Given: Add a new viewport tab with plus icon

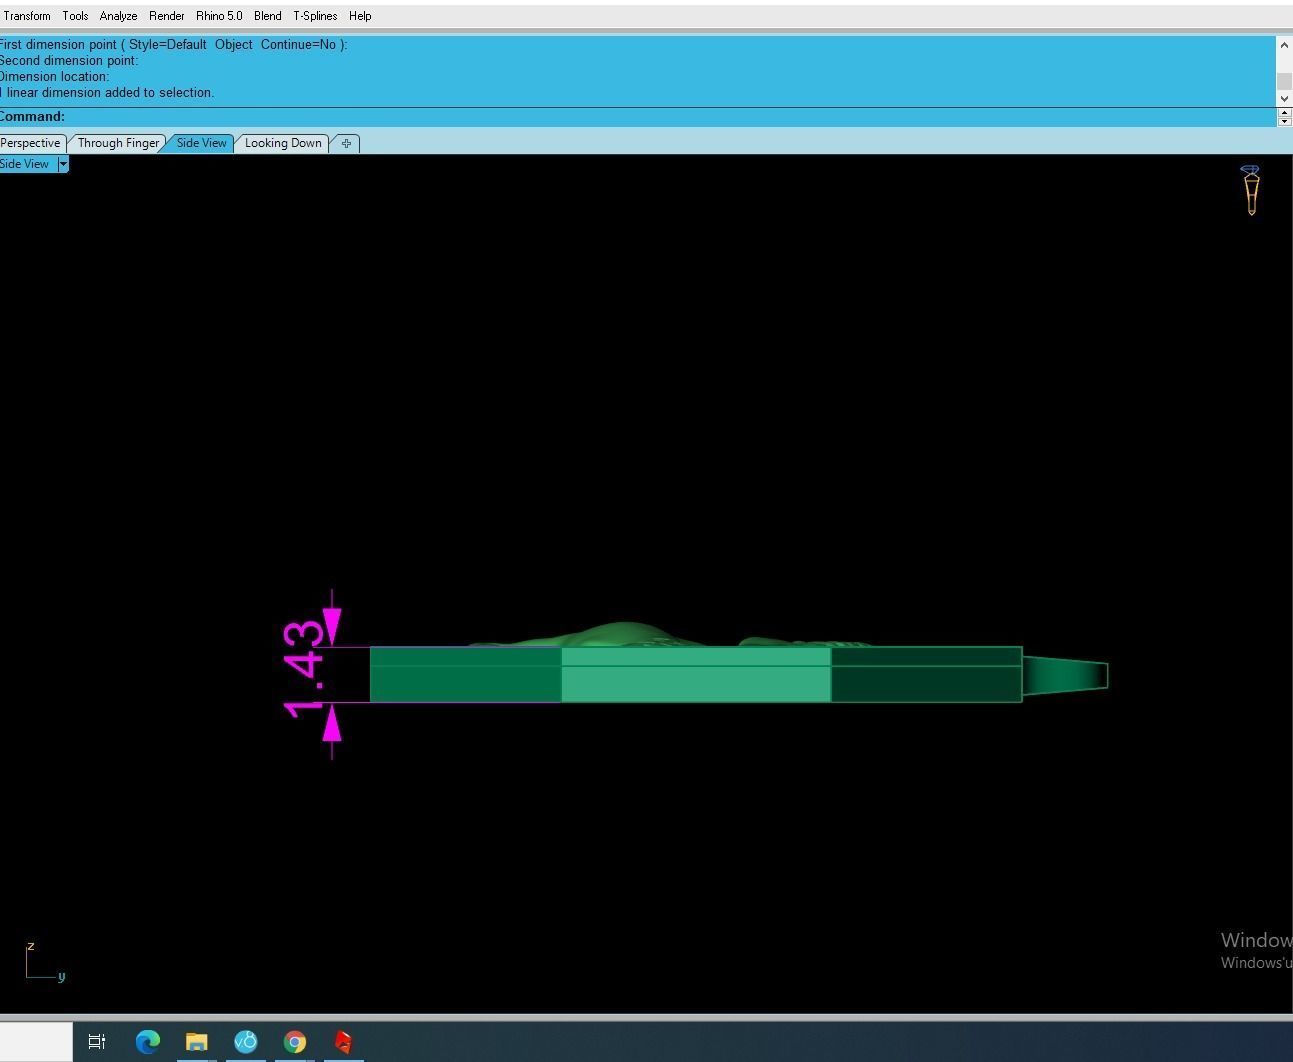Looking at the screenshot, I should (x=346, y=143).
